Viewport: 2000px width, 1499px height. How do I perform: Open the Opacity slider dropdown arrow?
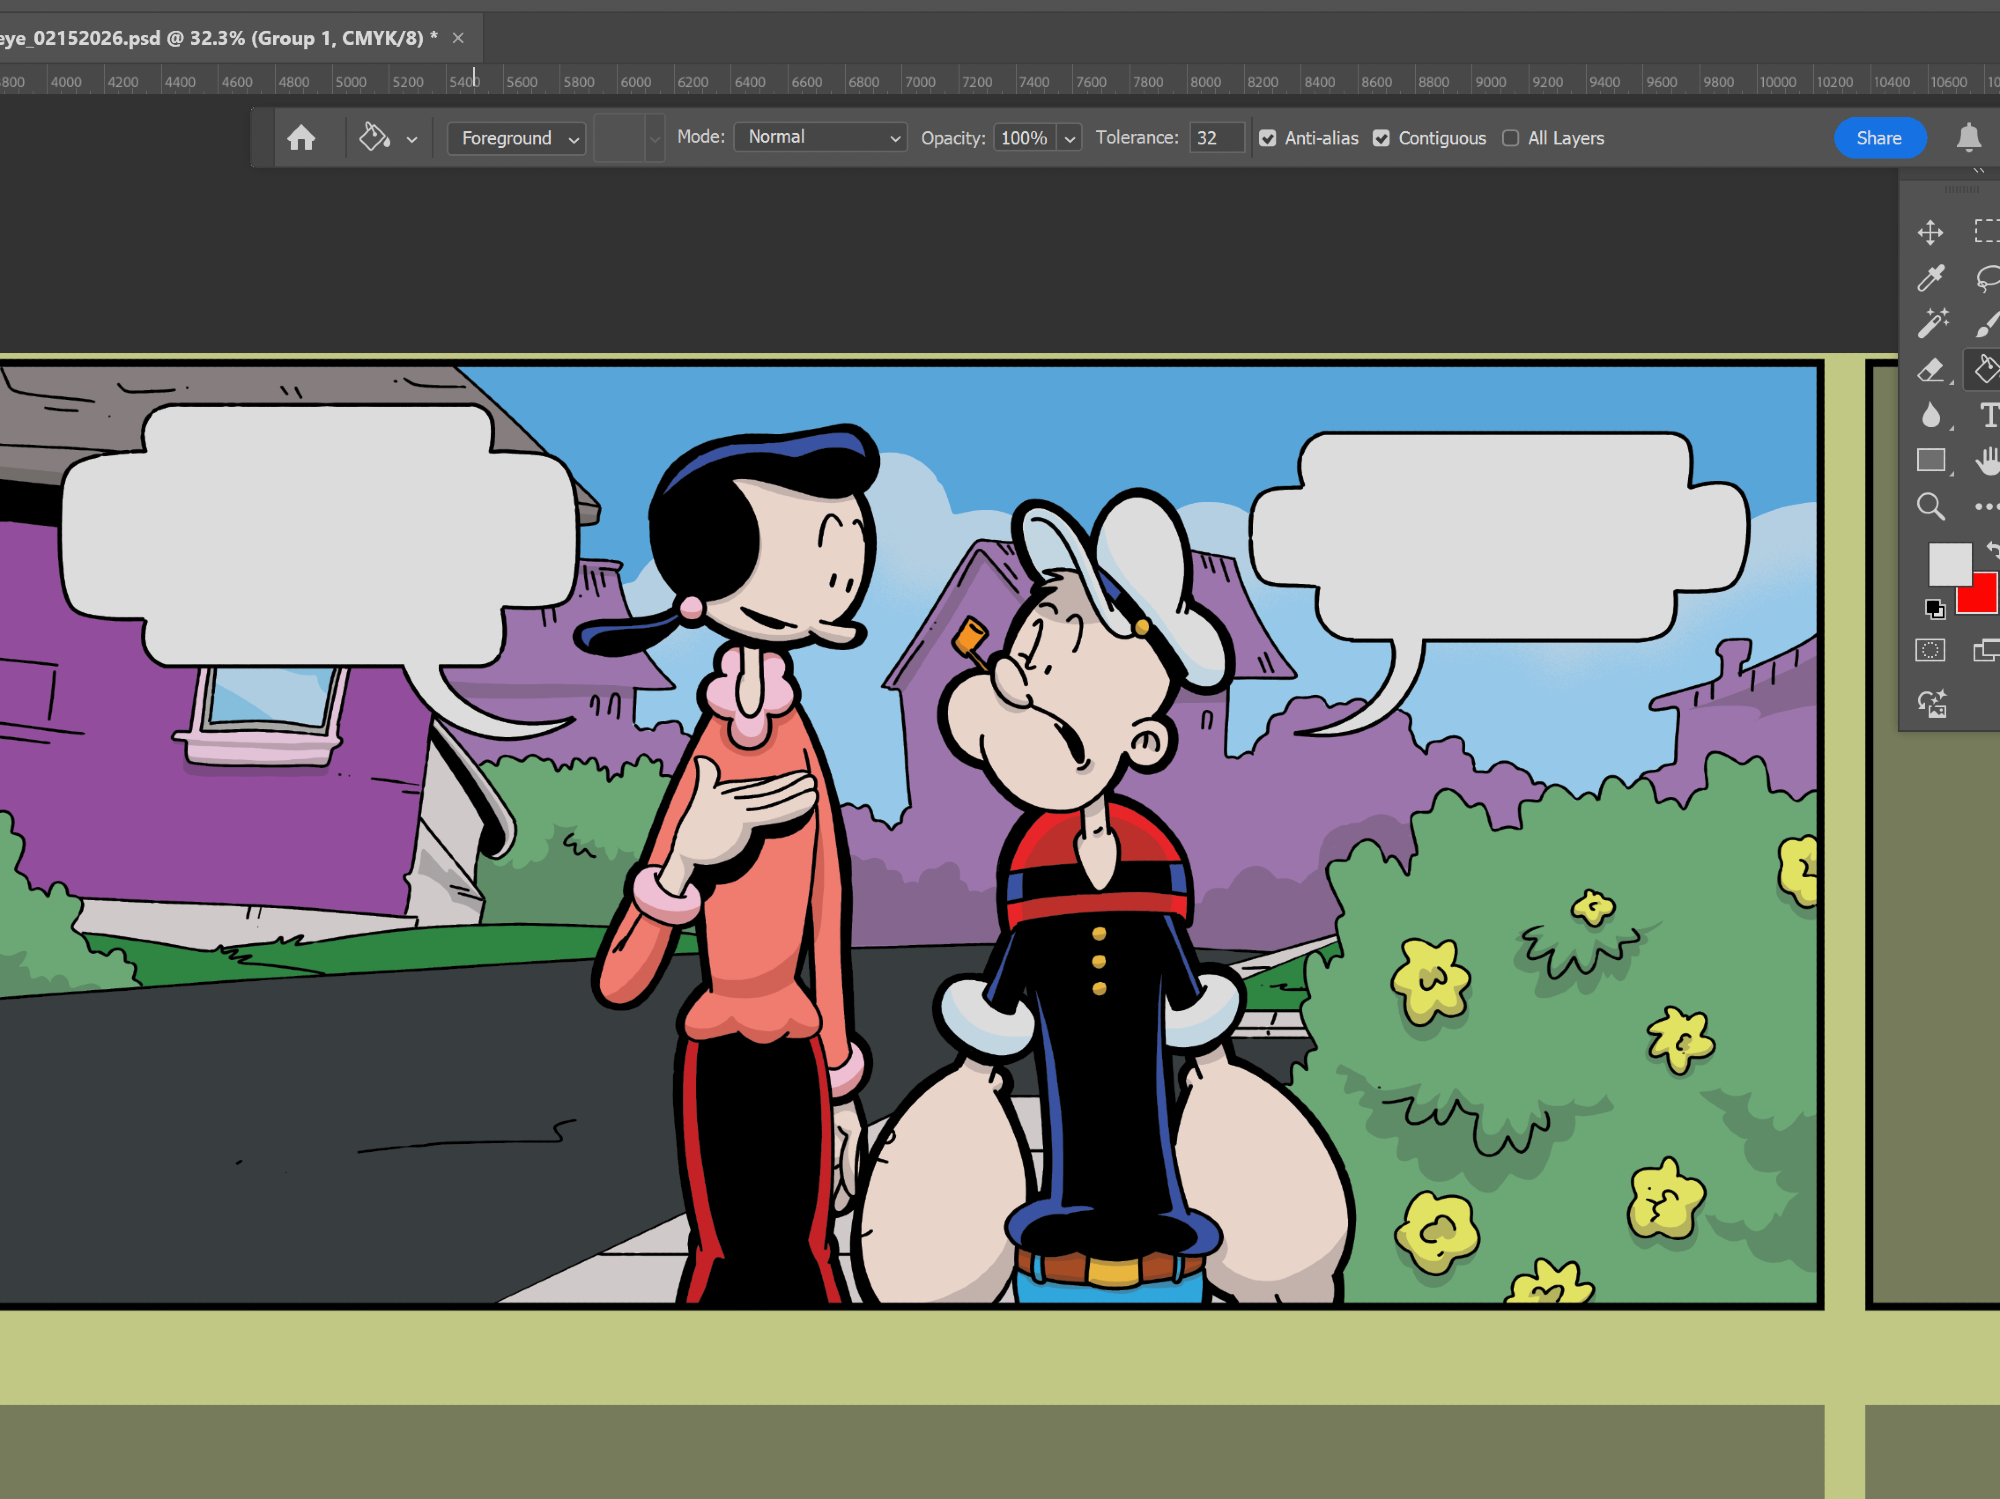tap(1070, 139)
